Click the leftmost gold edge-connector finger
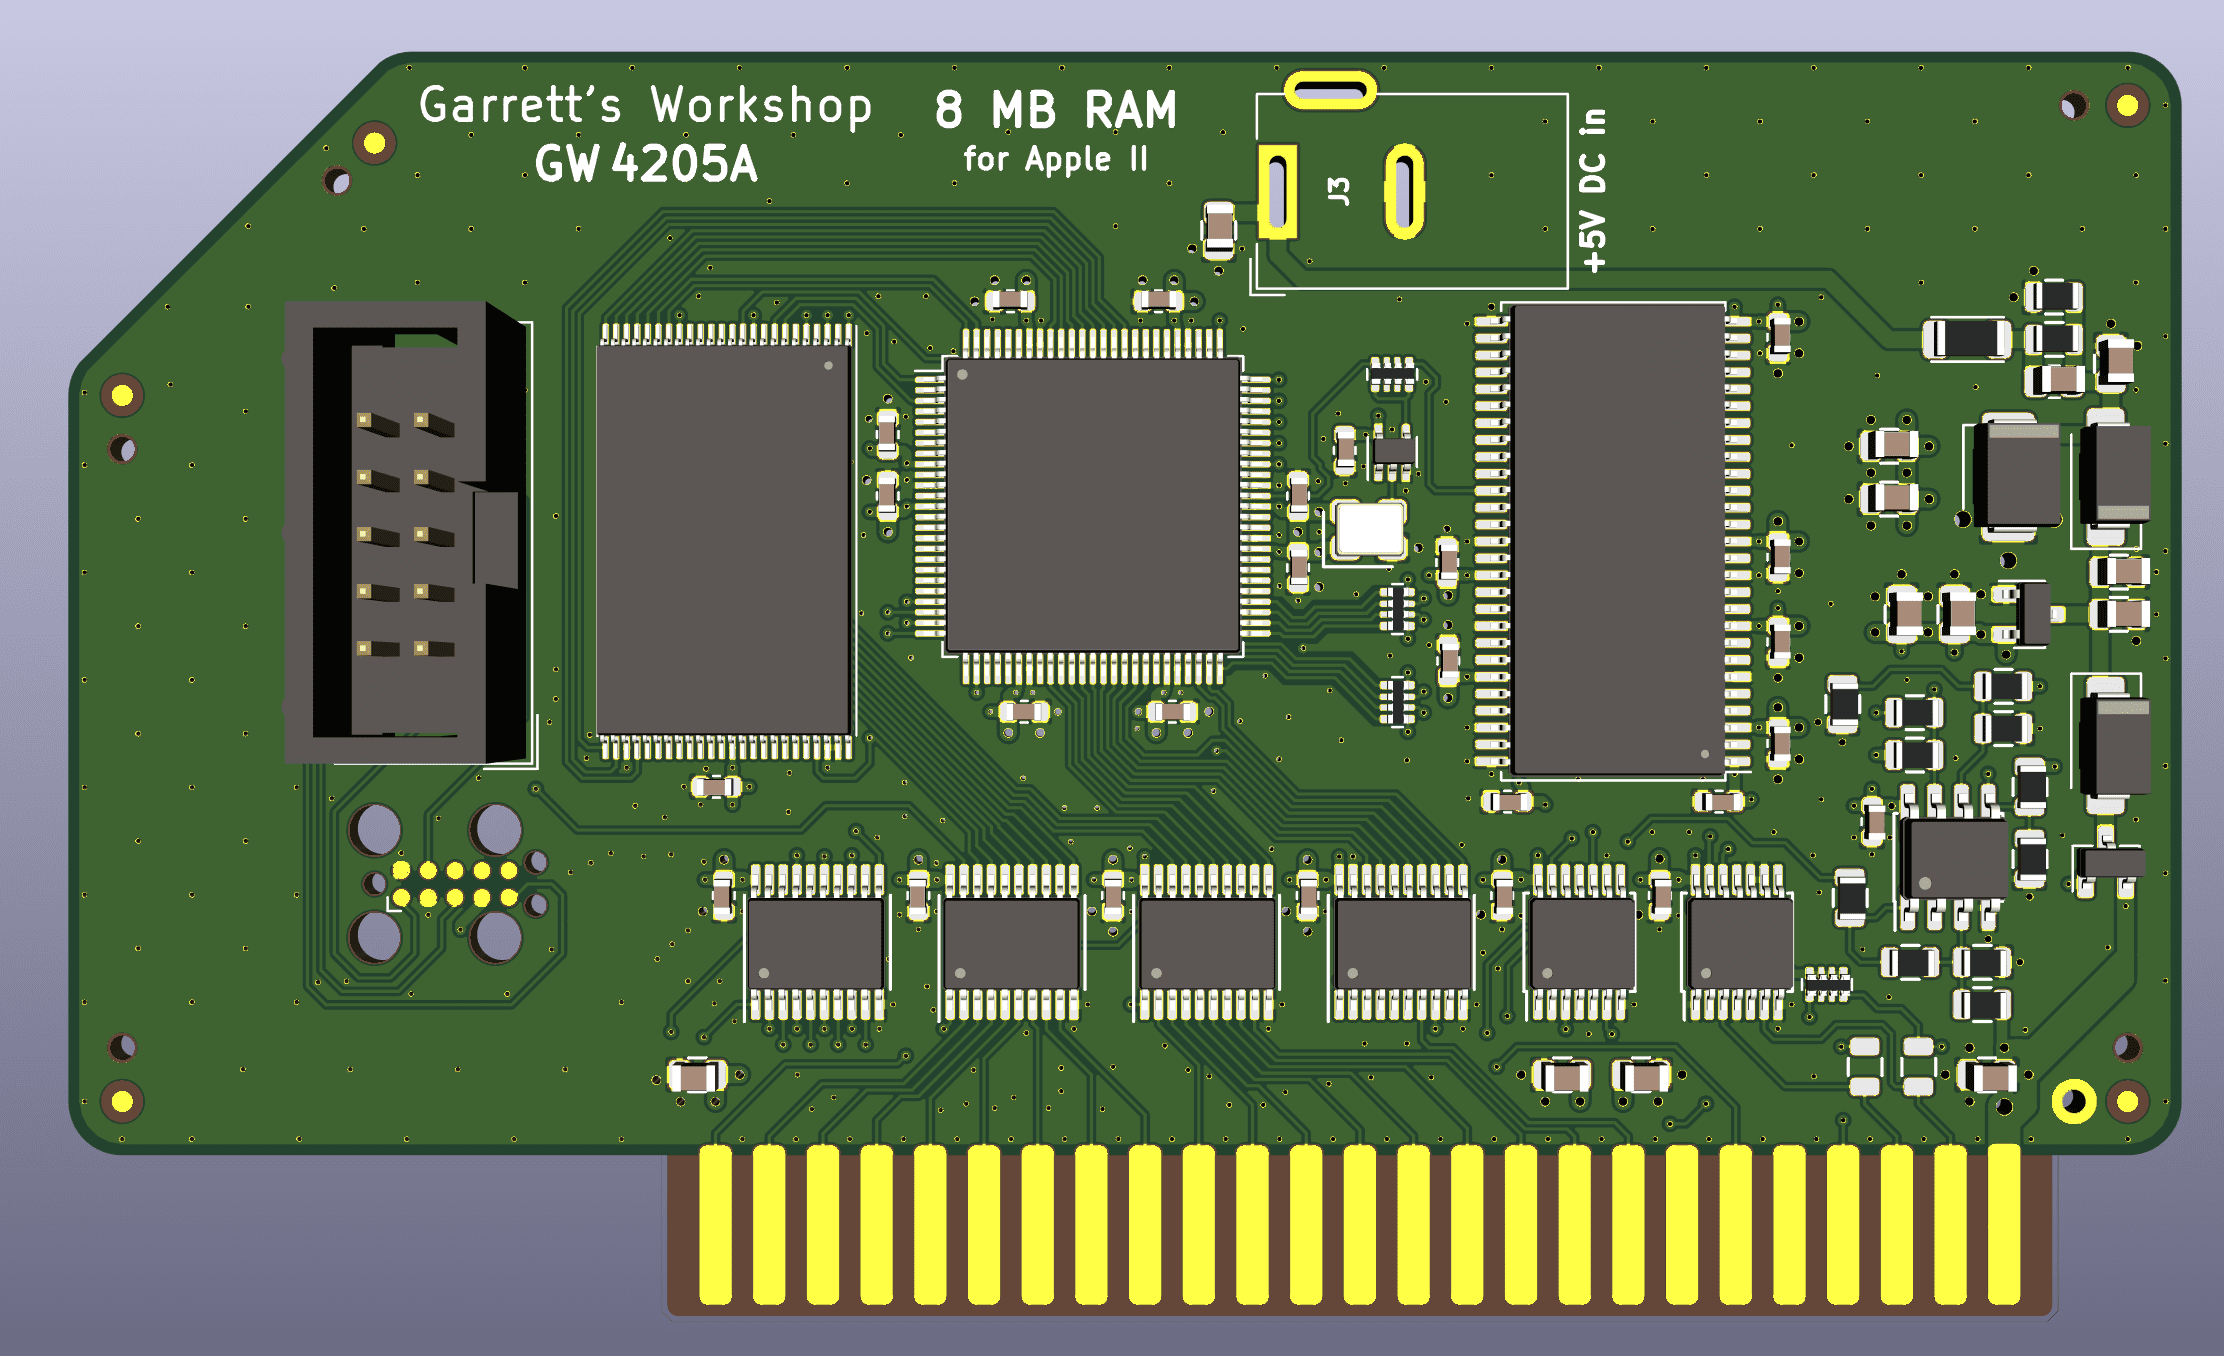The image size is (2224, 1356). tap(715, 1225)
